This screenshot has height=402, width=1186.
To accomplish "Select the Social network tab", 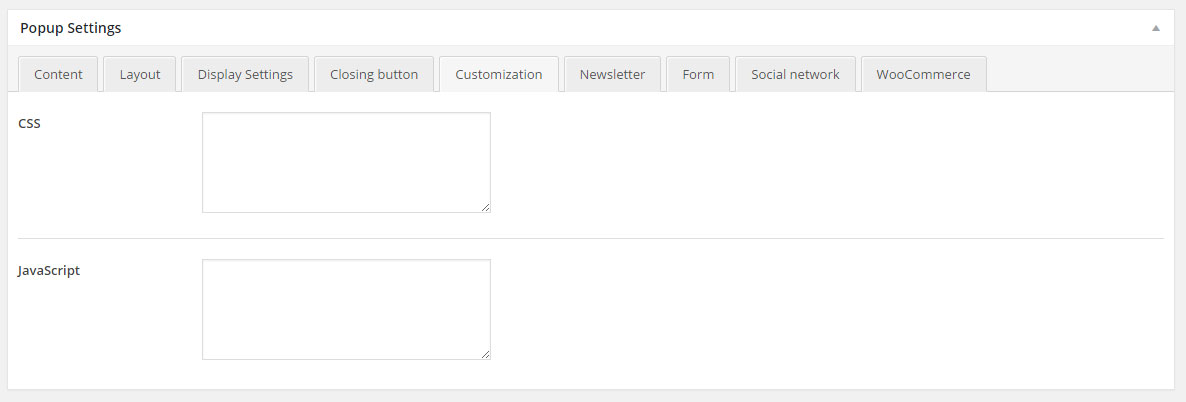I will pyautogui.click(x=795, y=74).
